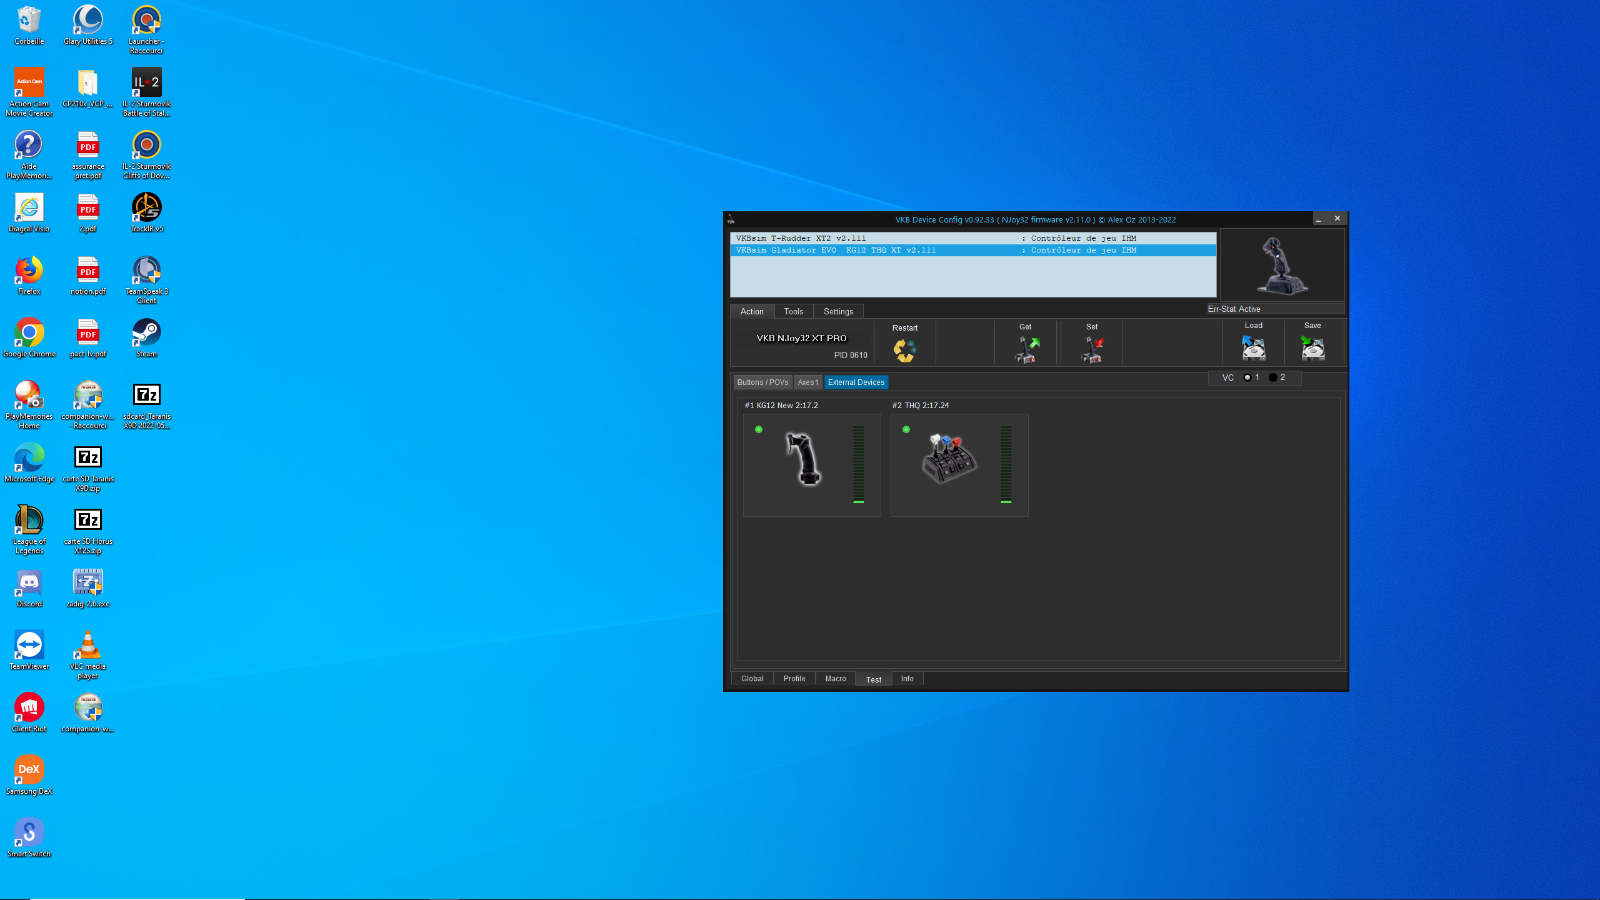Click the #2 THQ green status indicator

pos(906,430)
